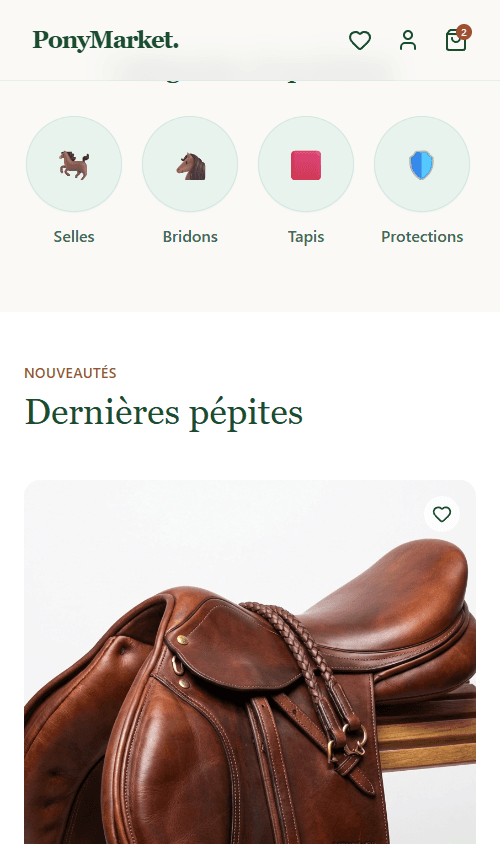This screenshot has width=500, height=844.
Task: Go home via the PonyMarket logo
Action: tap(105, 40)
